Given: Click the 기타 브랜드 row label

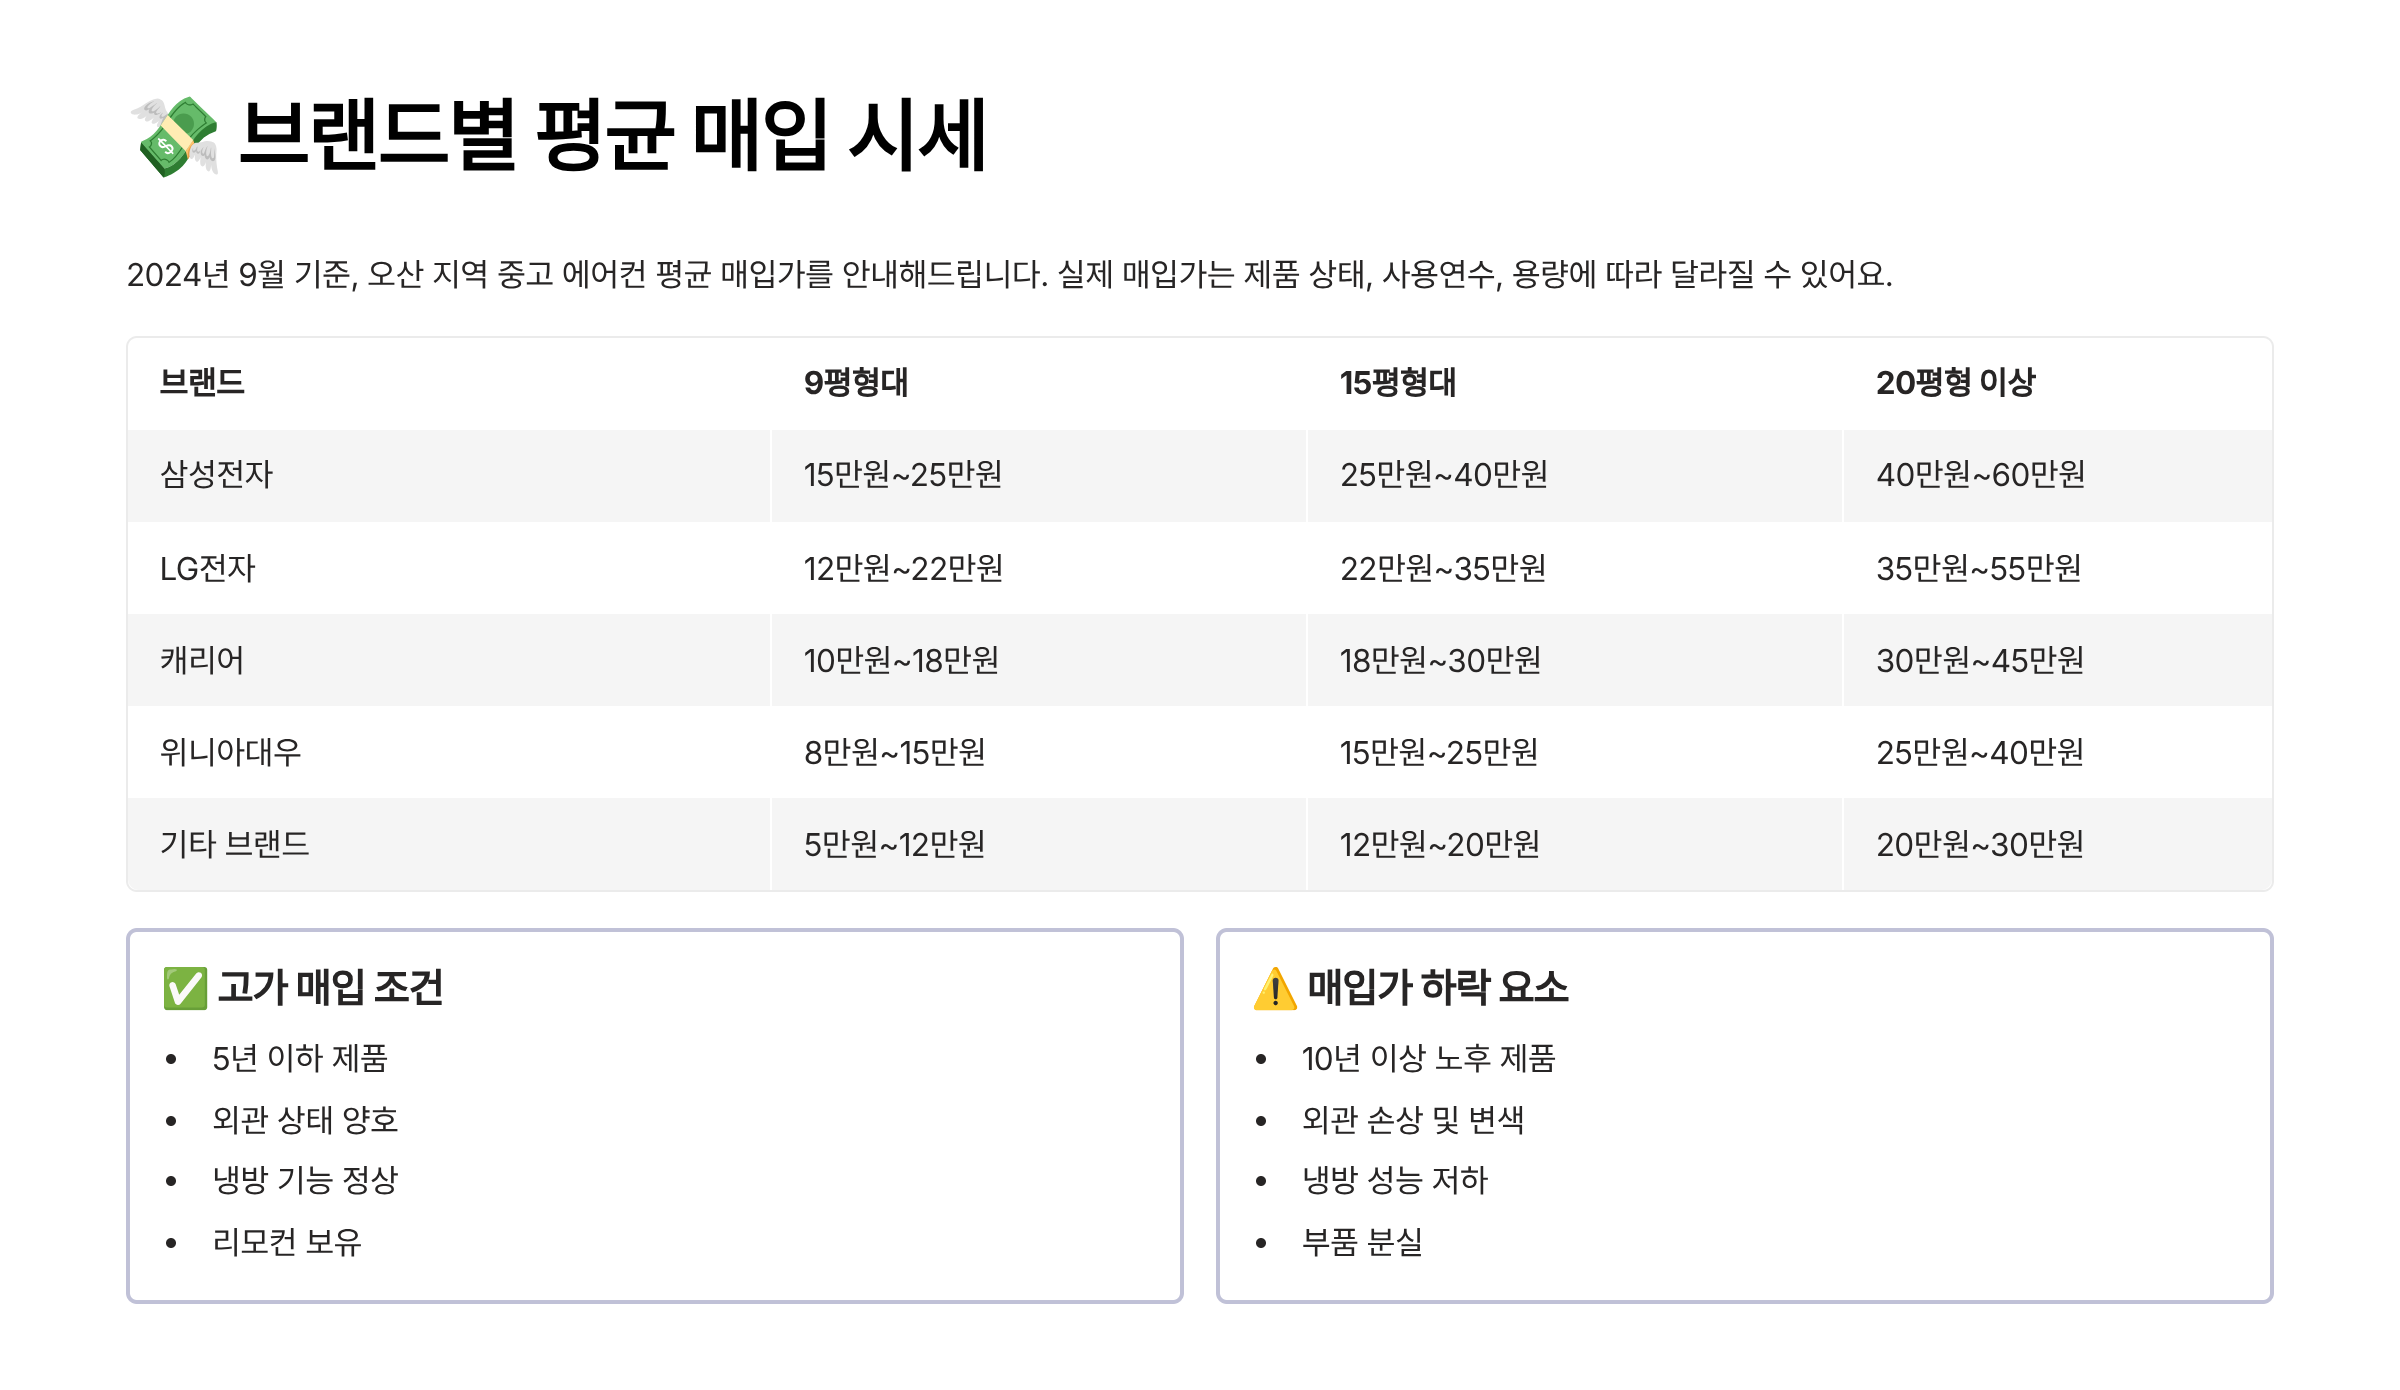Looking at the screenshot, I should [x=235, y=844].
